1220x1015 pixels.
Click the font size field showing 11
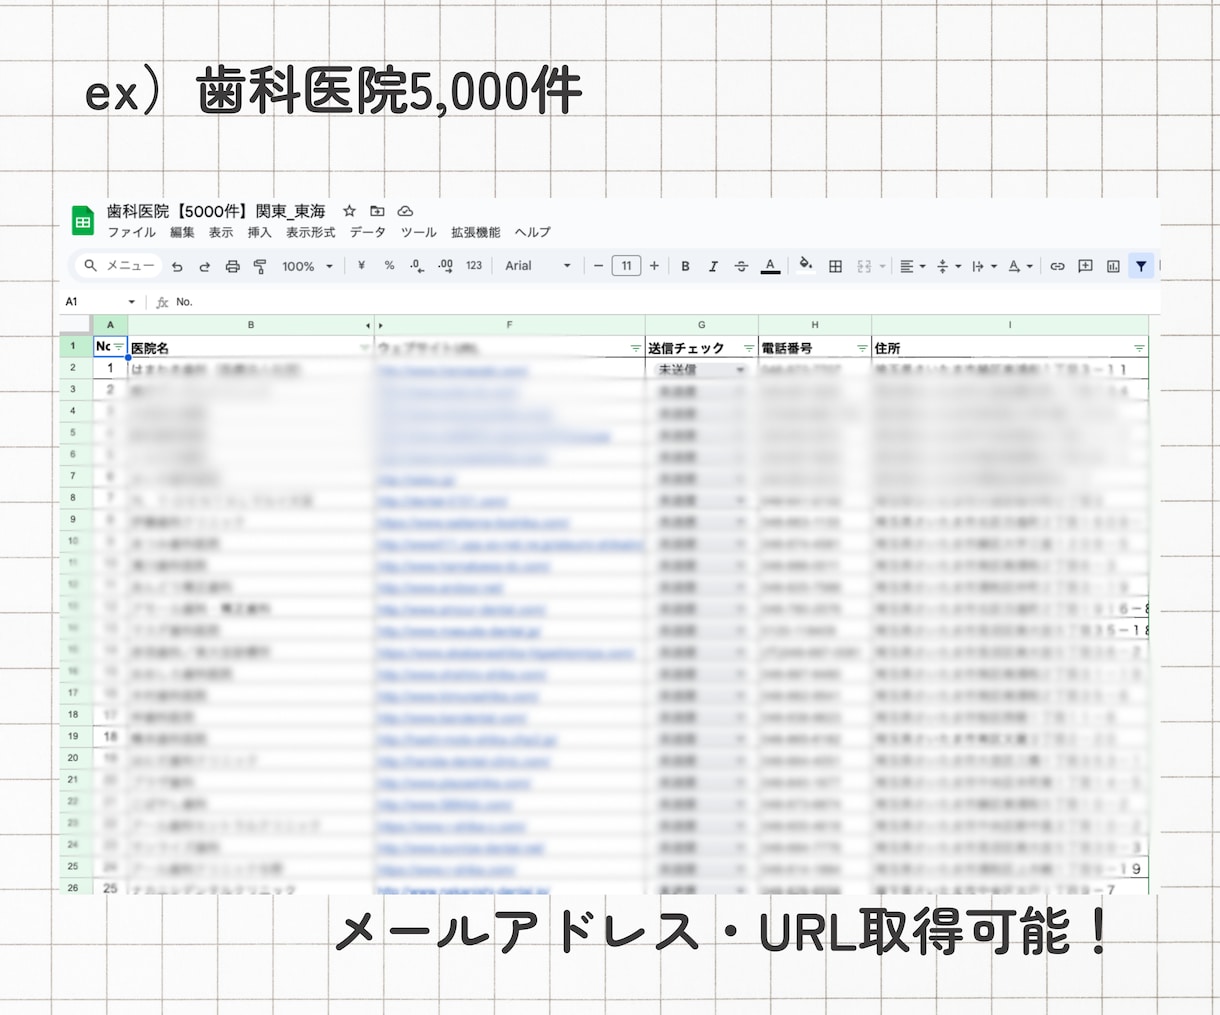(626, 266)
